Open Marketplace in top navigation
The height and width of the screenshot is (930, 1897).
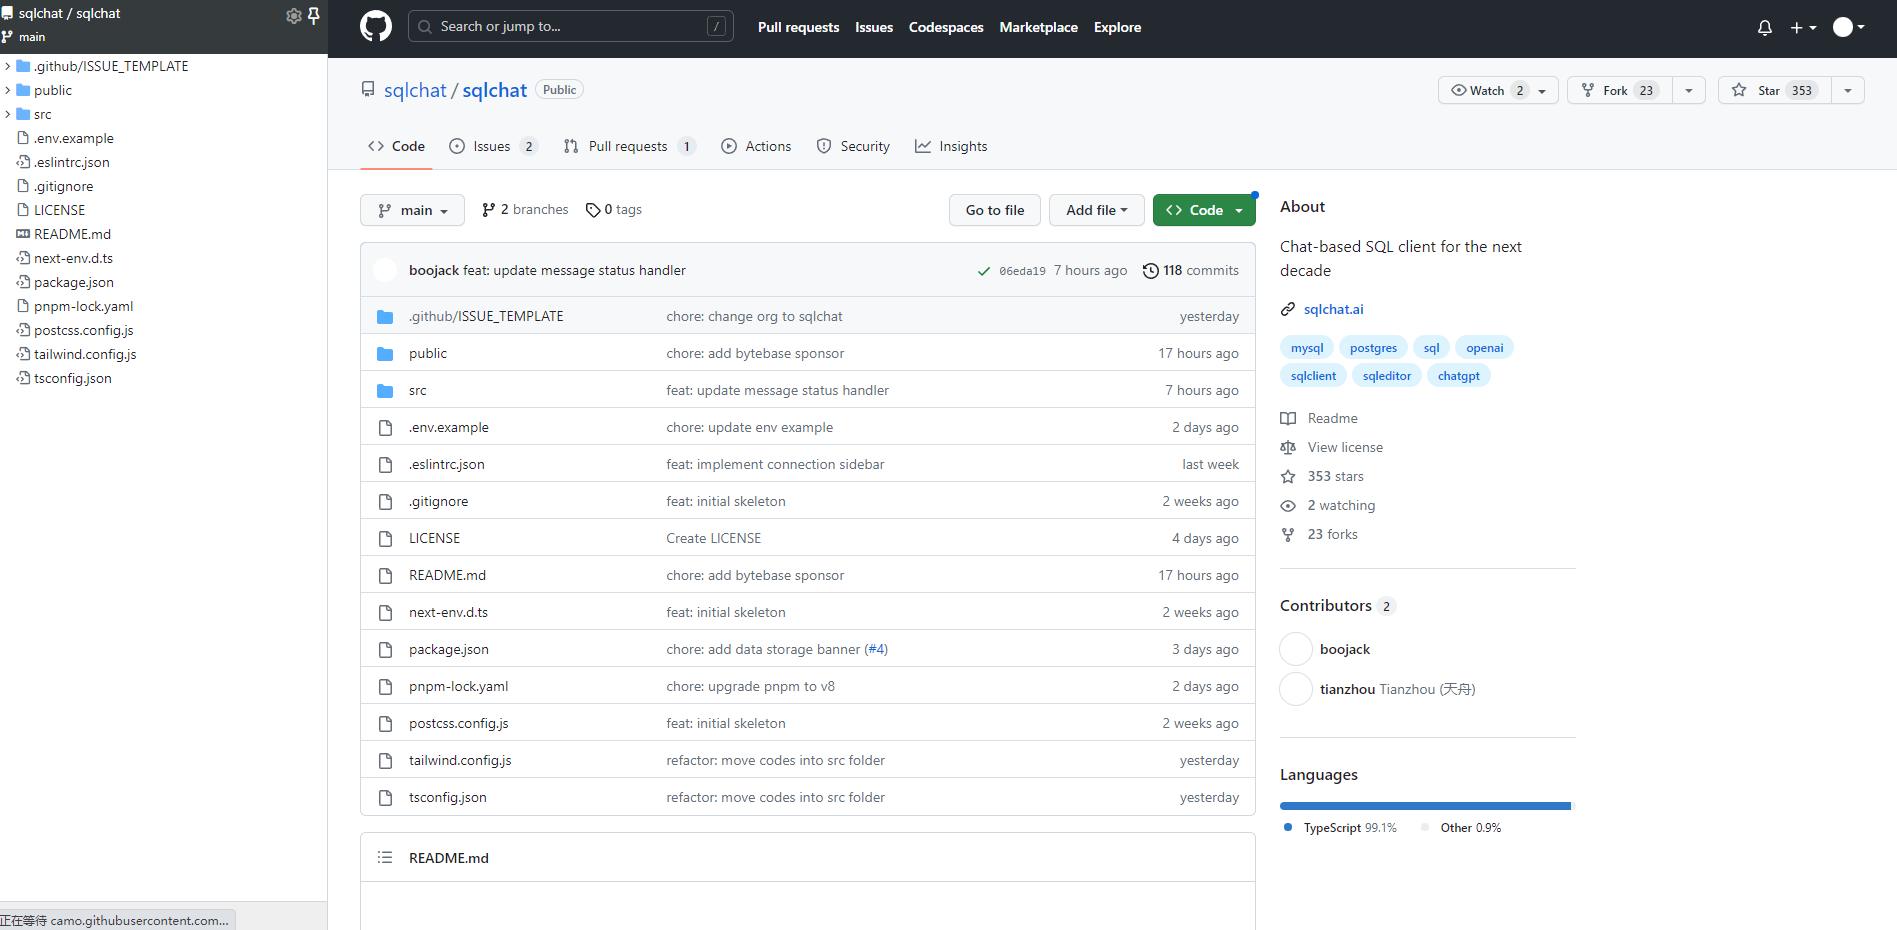1038,27
